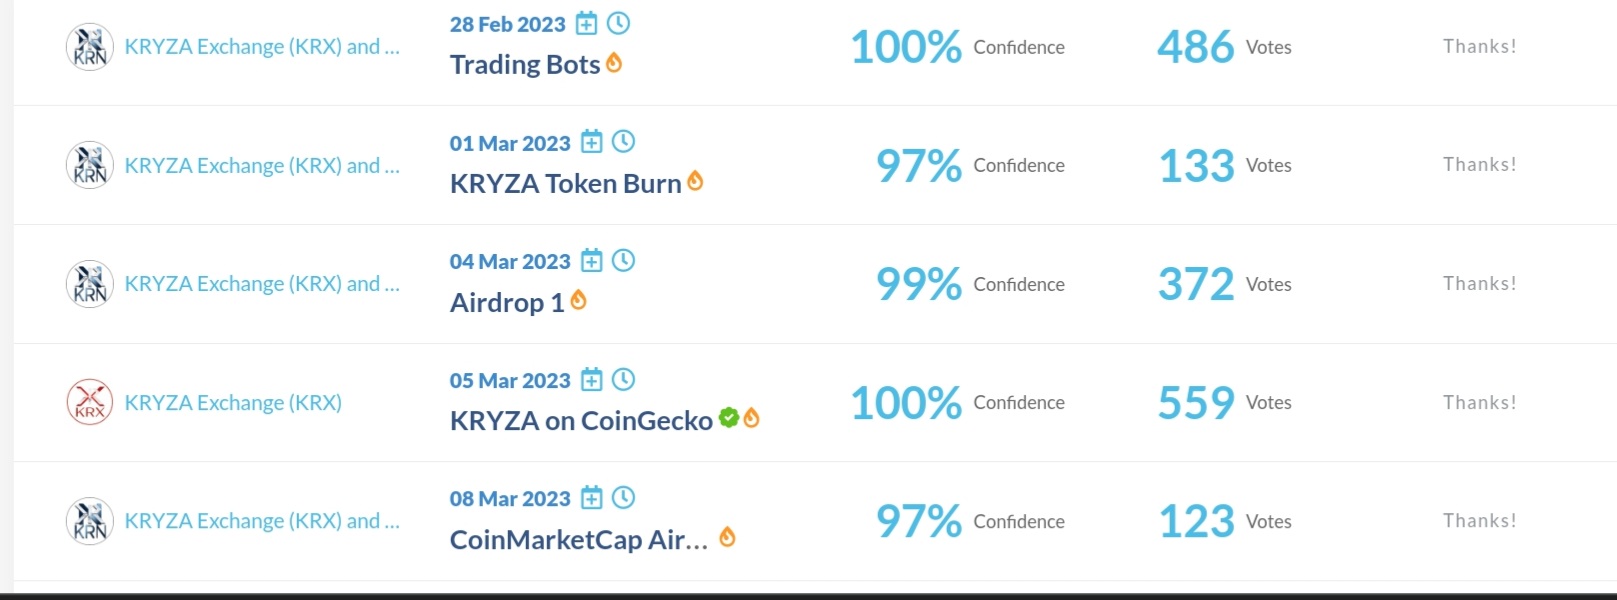
Task: Open the Trading Bots event
Action: (x=525, y=65)
